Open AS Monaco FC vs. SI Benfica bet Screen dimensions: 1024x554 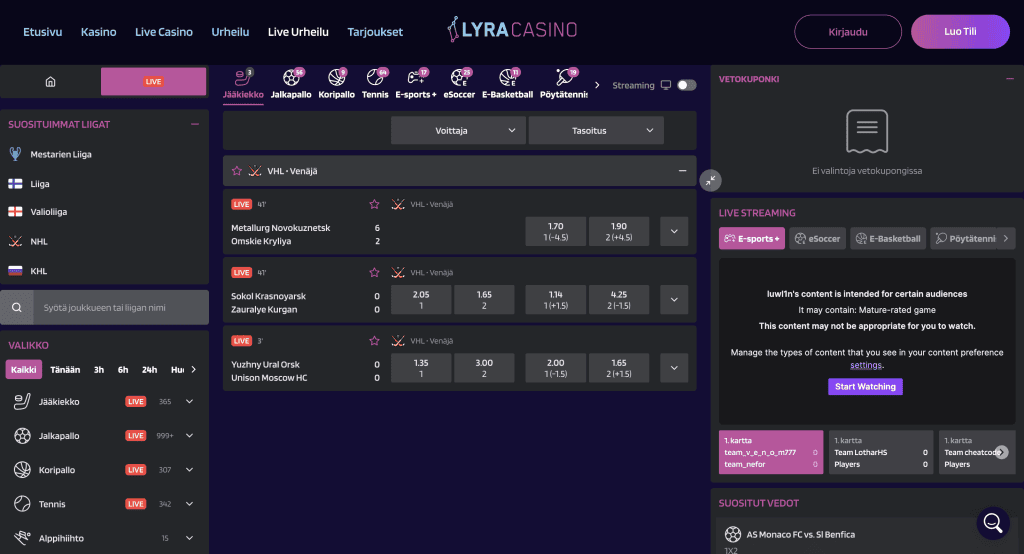click(801, 534)
